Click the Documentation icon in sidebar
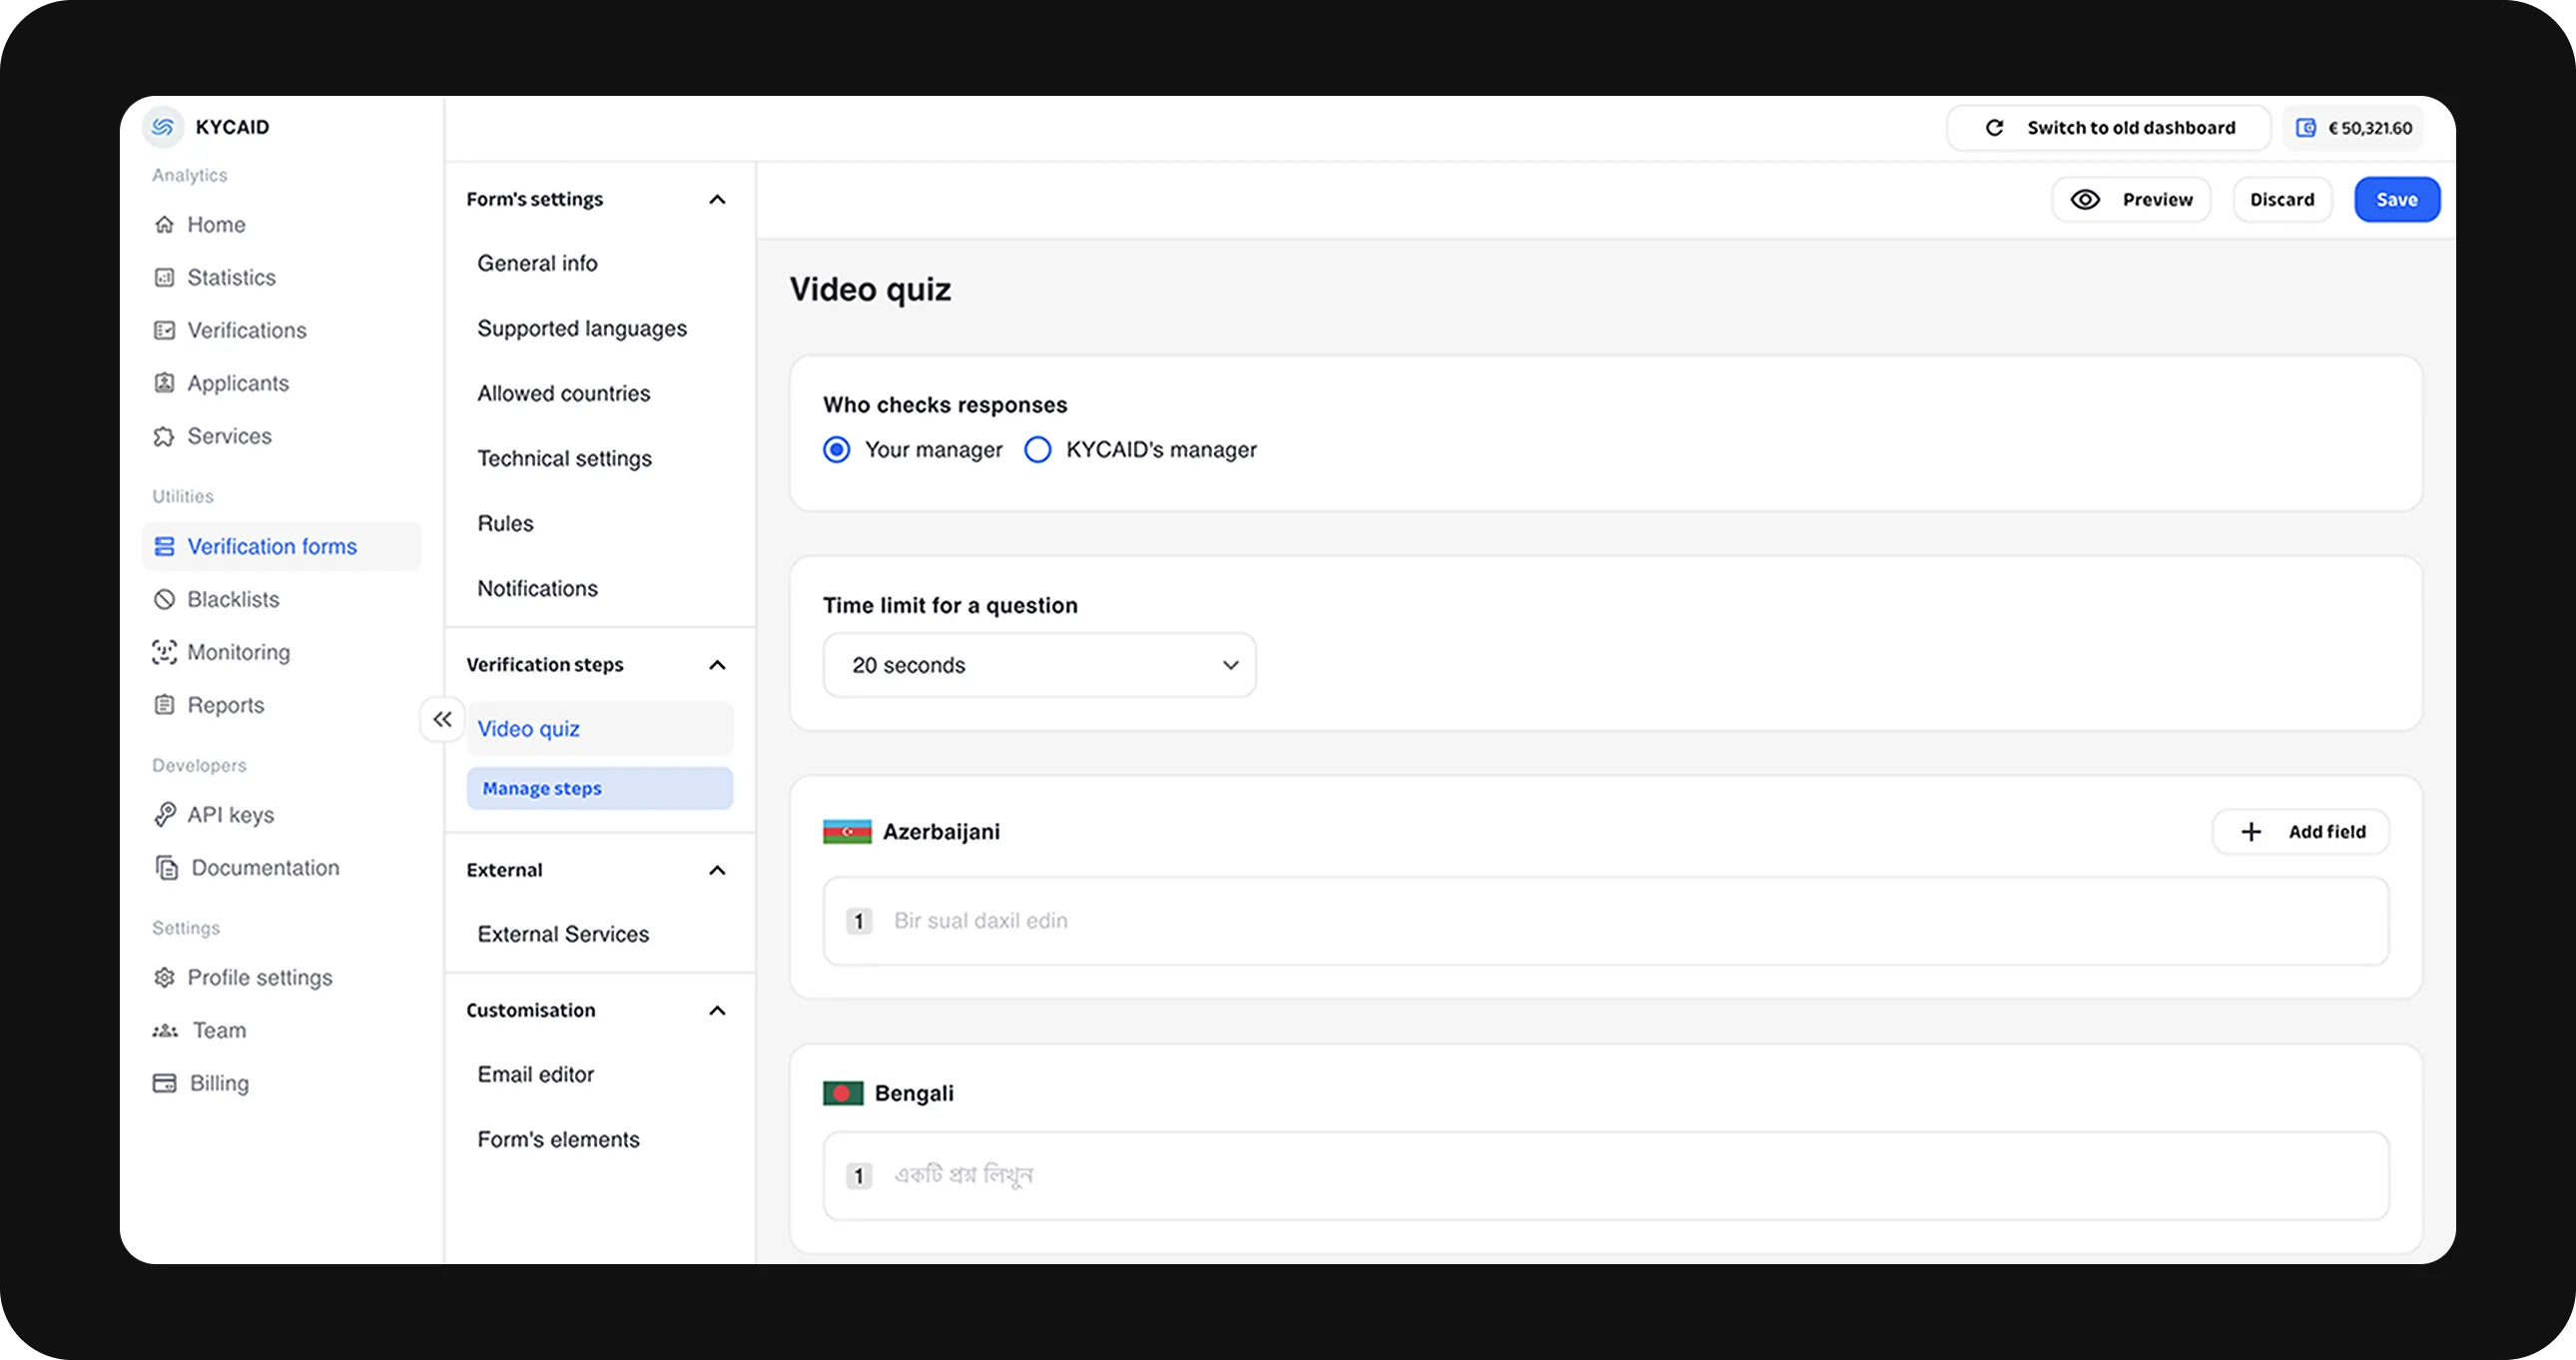Viewport: 2576px width, 1360px height. pos(164,868)
